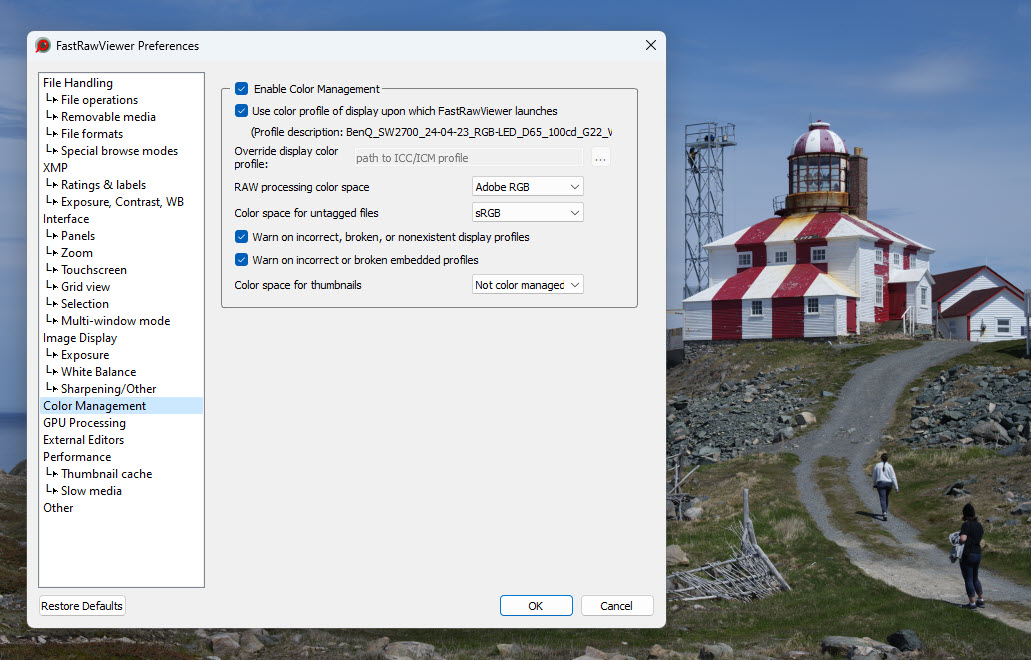Click the browse button for ICC profile path
Image resolution: width=1031 pixels, height=660 pixels.
tap(600, 157)
